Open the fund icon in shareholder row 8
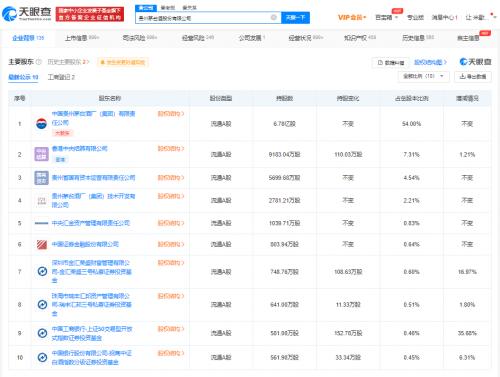 pyautogui.click(x=42, y=304)
